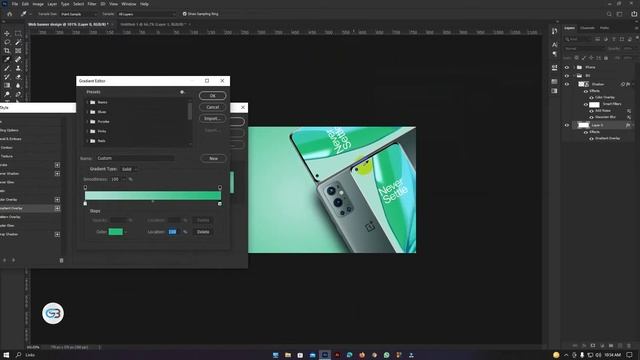Open presets gear menu in Gradient Editor

tap(182, 92)
